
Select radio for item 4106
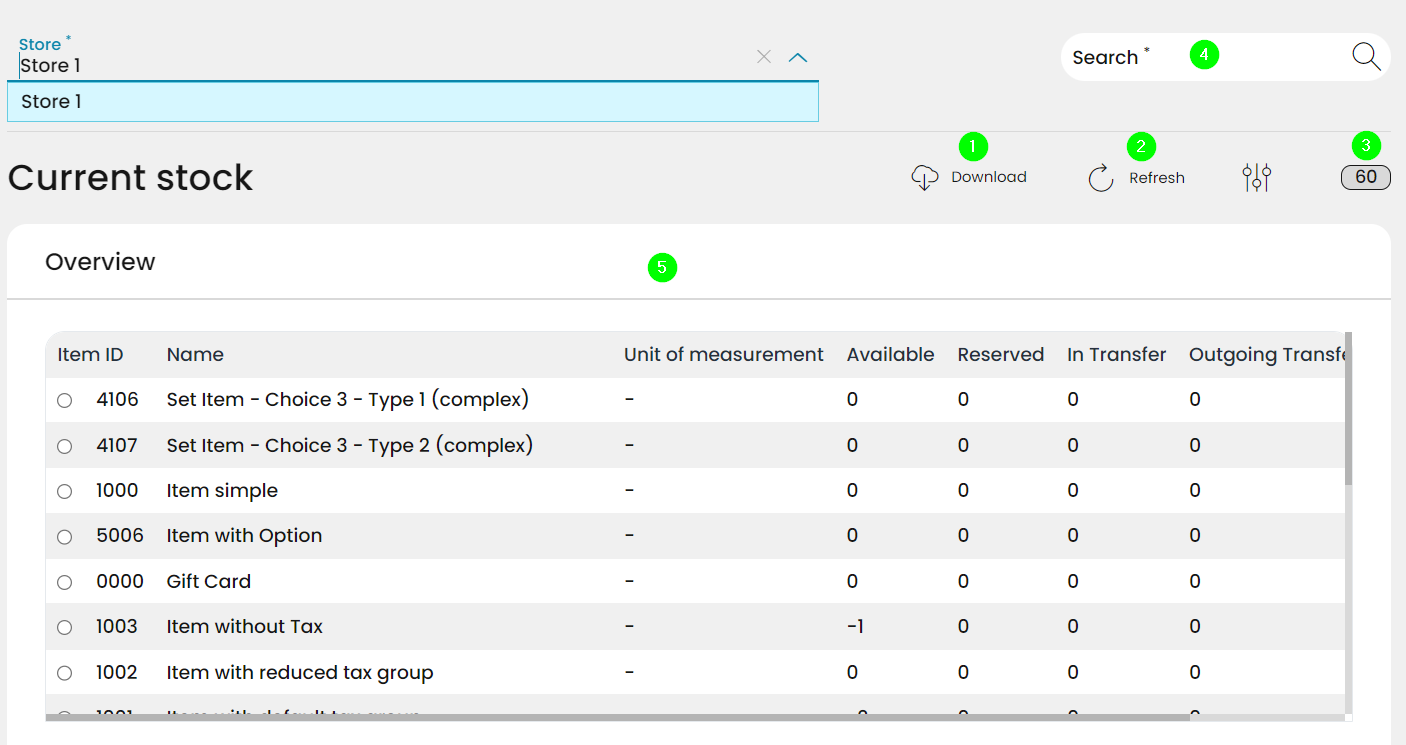pyautogui.click(x=65, y=400)
